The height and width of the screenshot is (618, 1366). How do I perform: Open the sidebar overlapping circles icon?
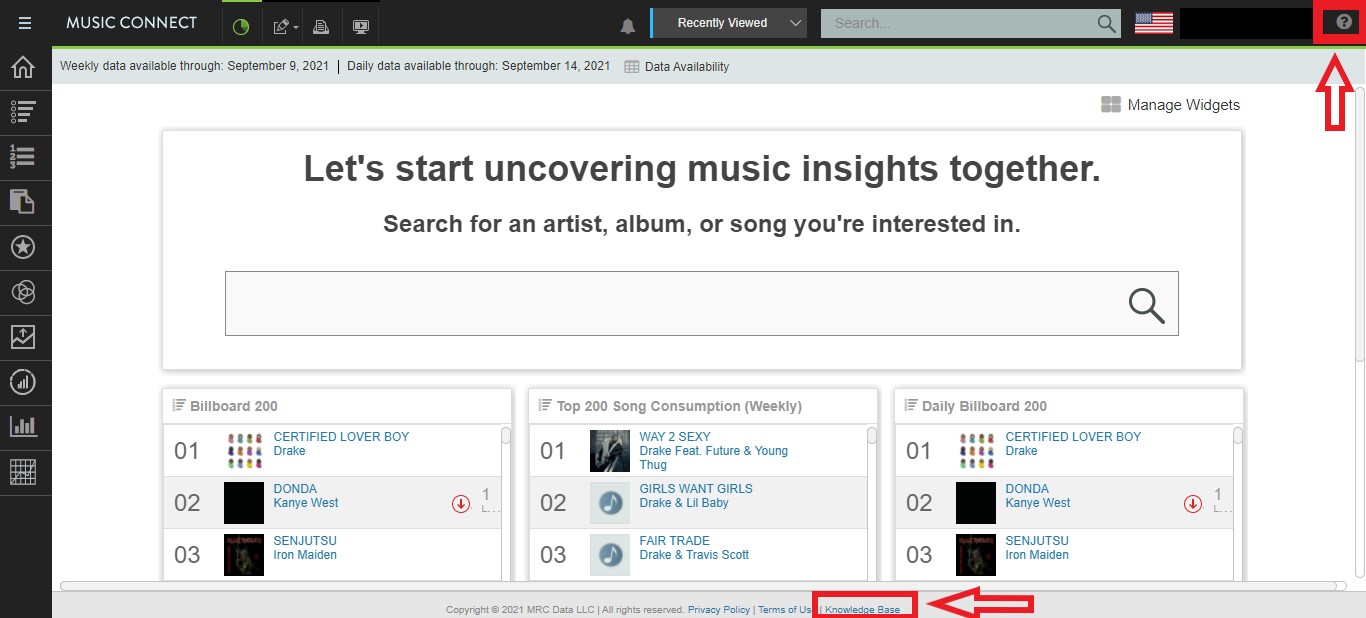point(23,292)
